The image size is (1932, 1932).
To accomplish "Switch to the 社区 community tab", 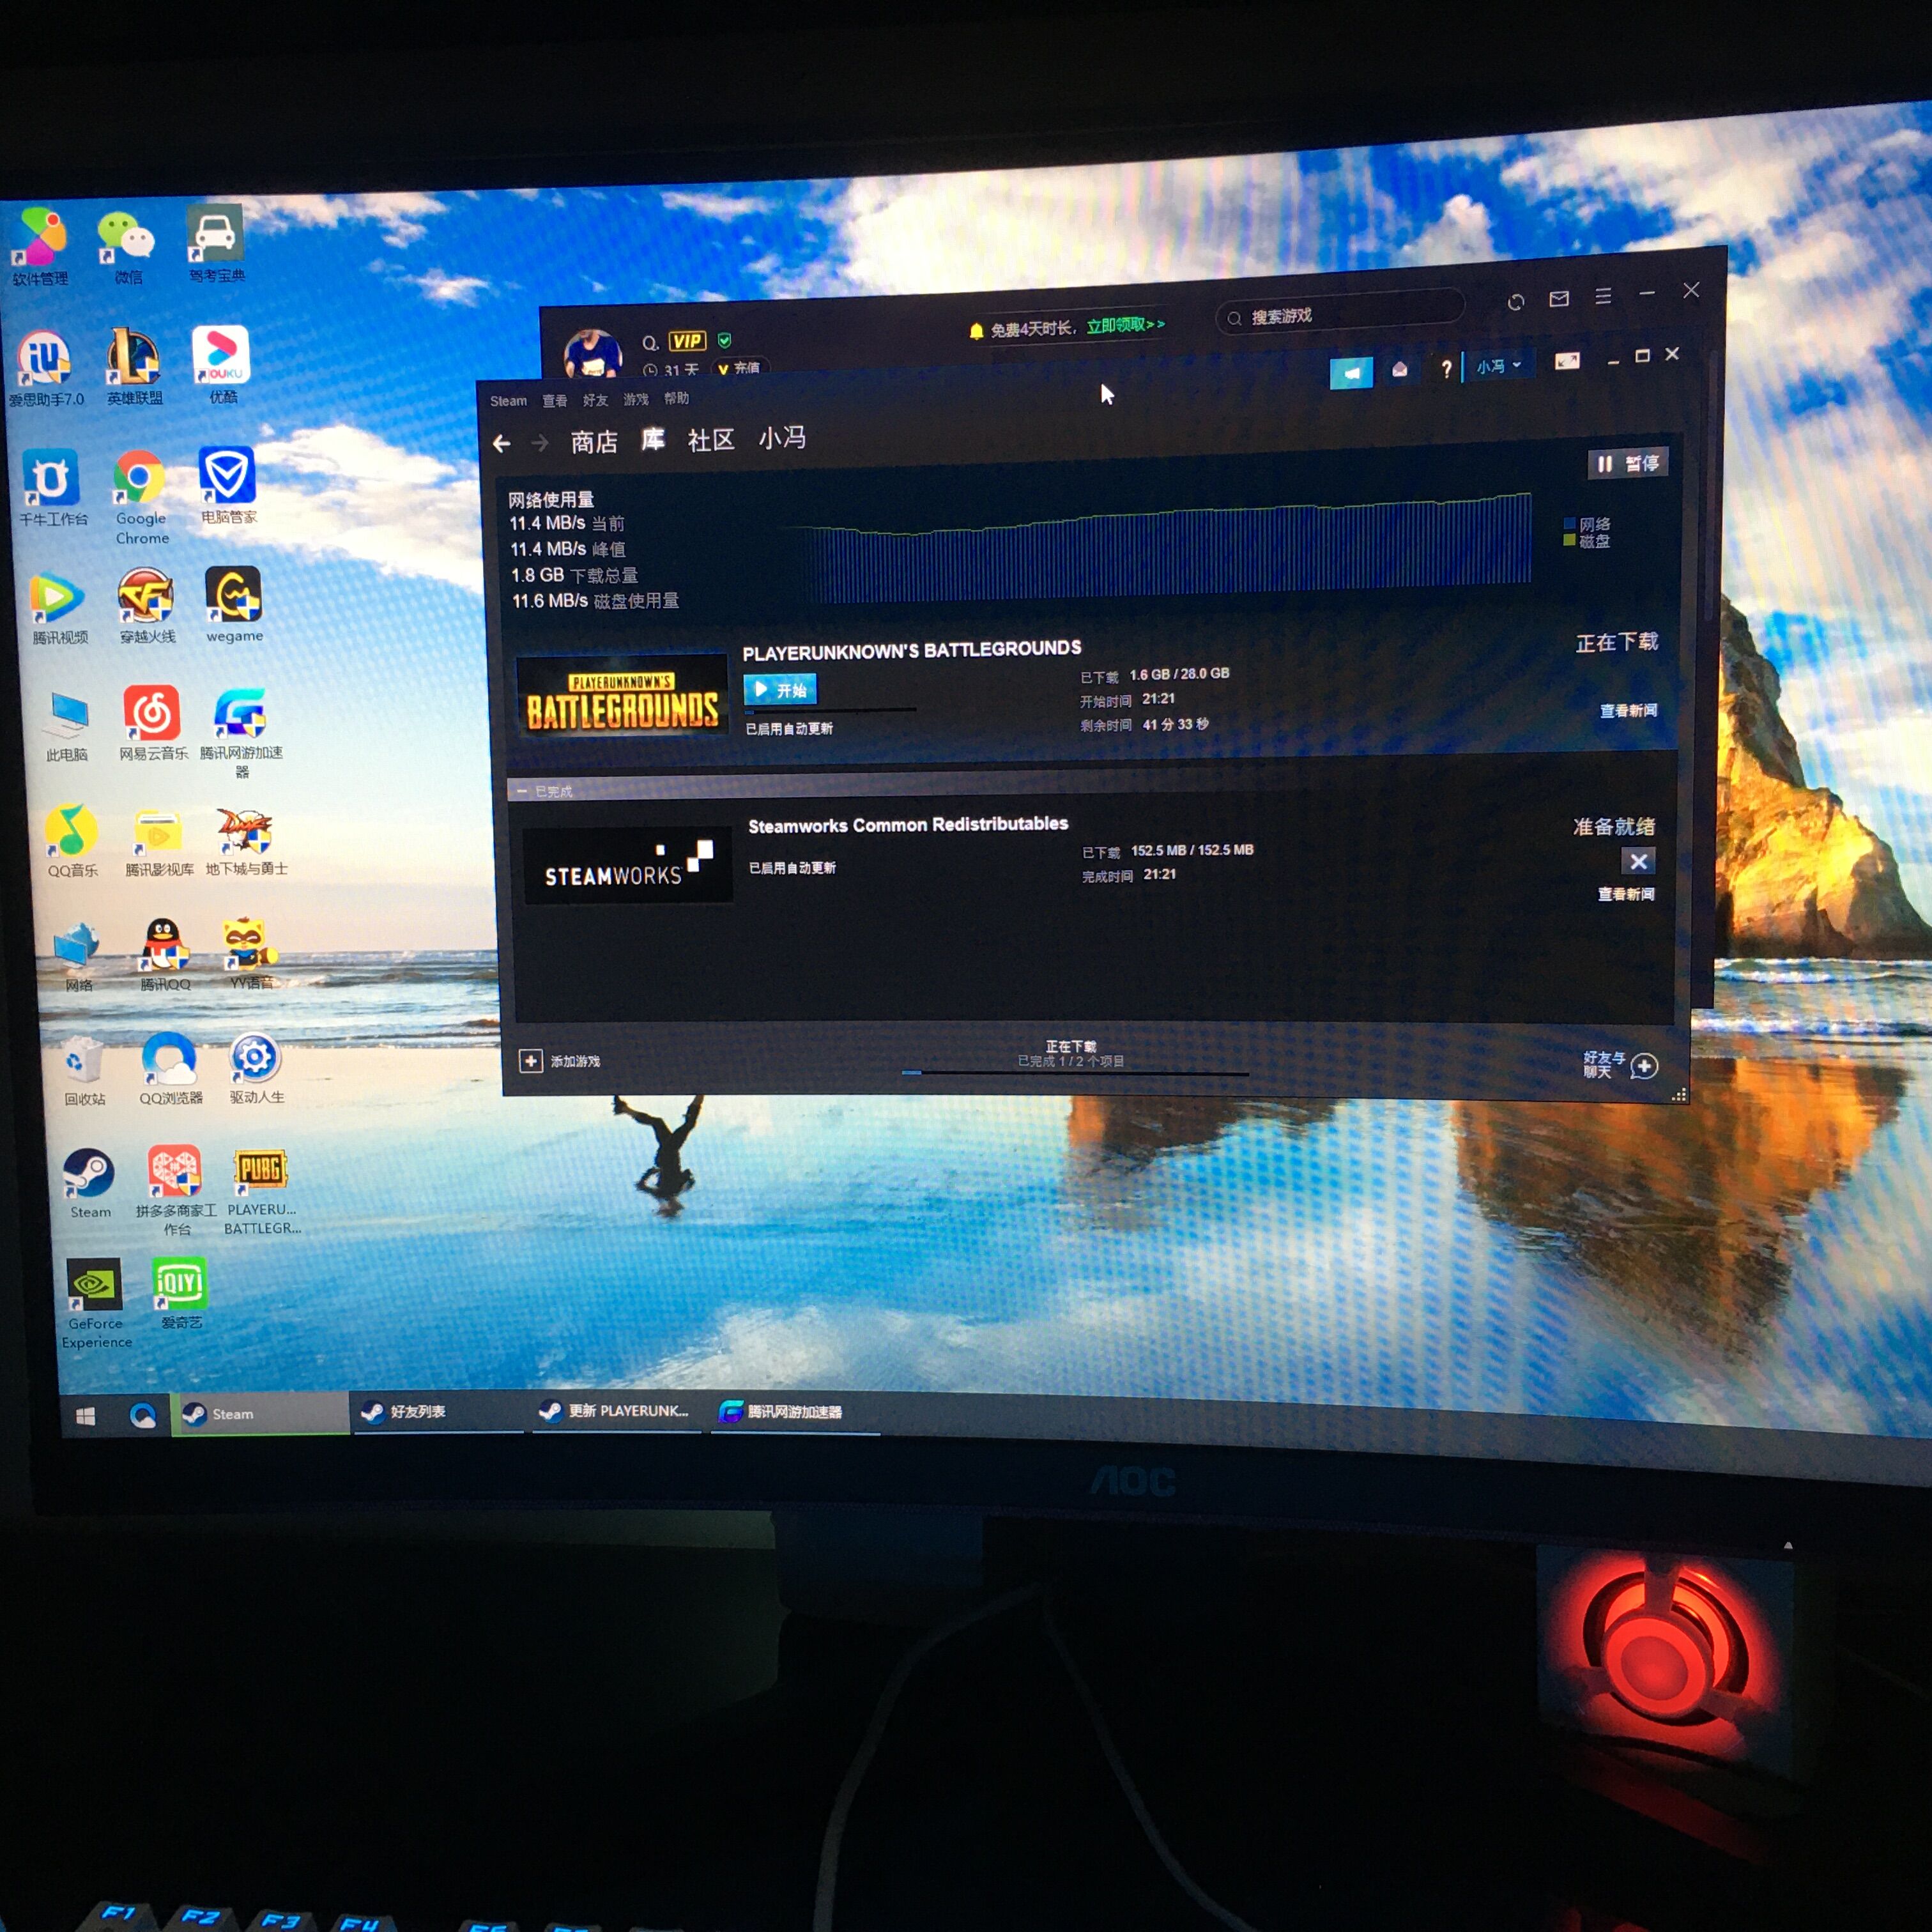I will 711,439.
